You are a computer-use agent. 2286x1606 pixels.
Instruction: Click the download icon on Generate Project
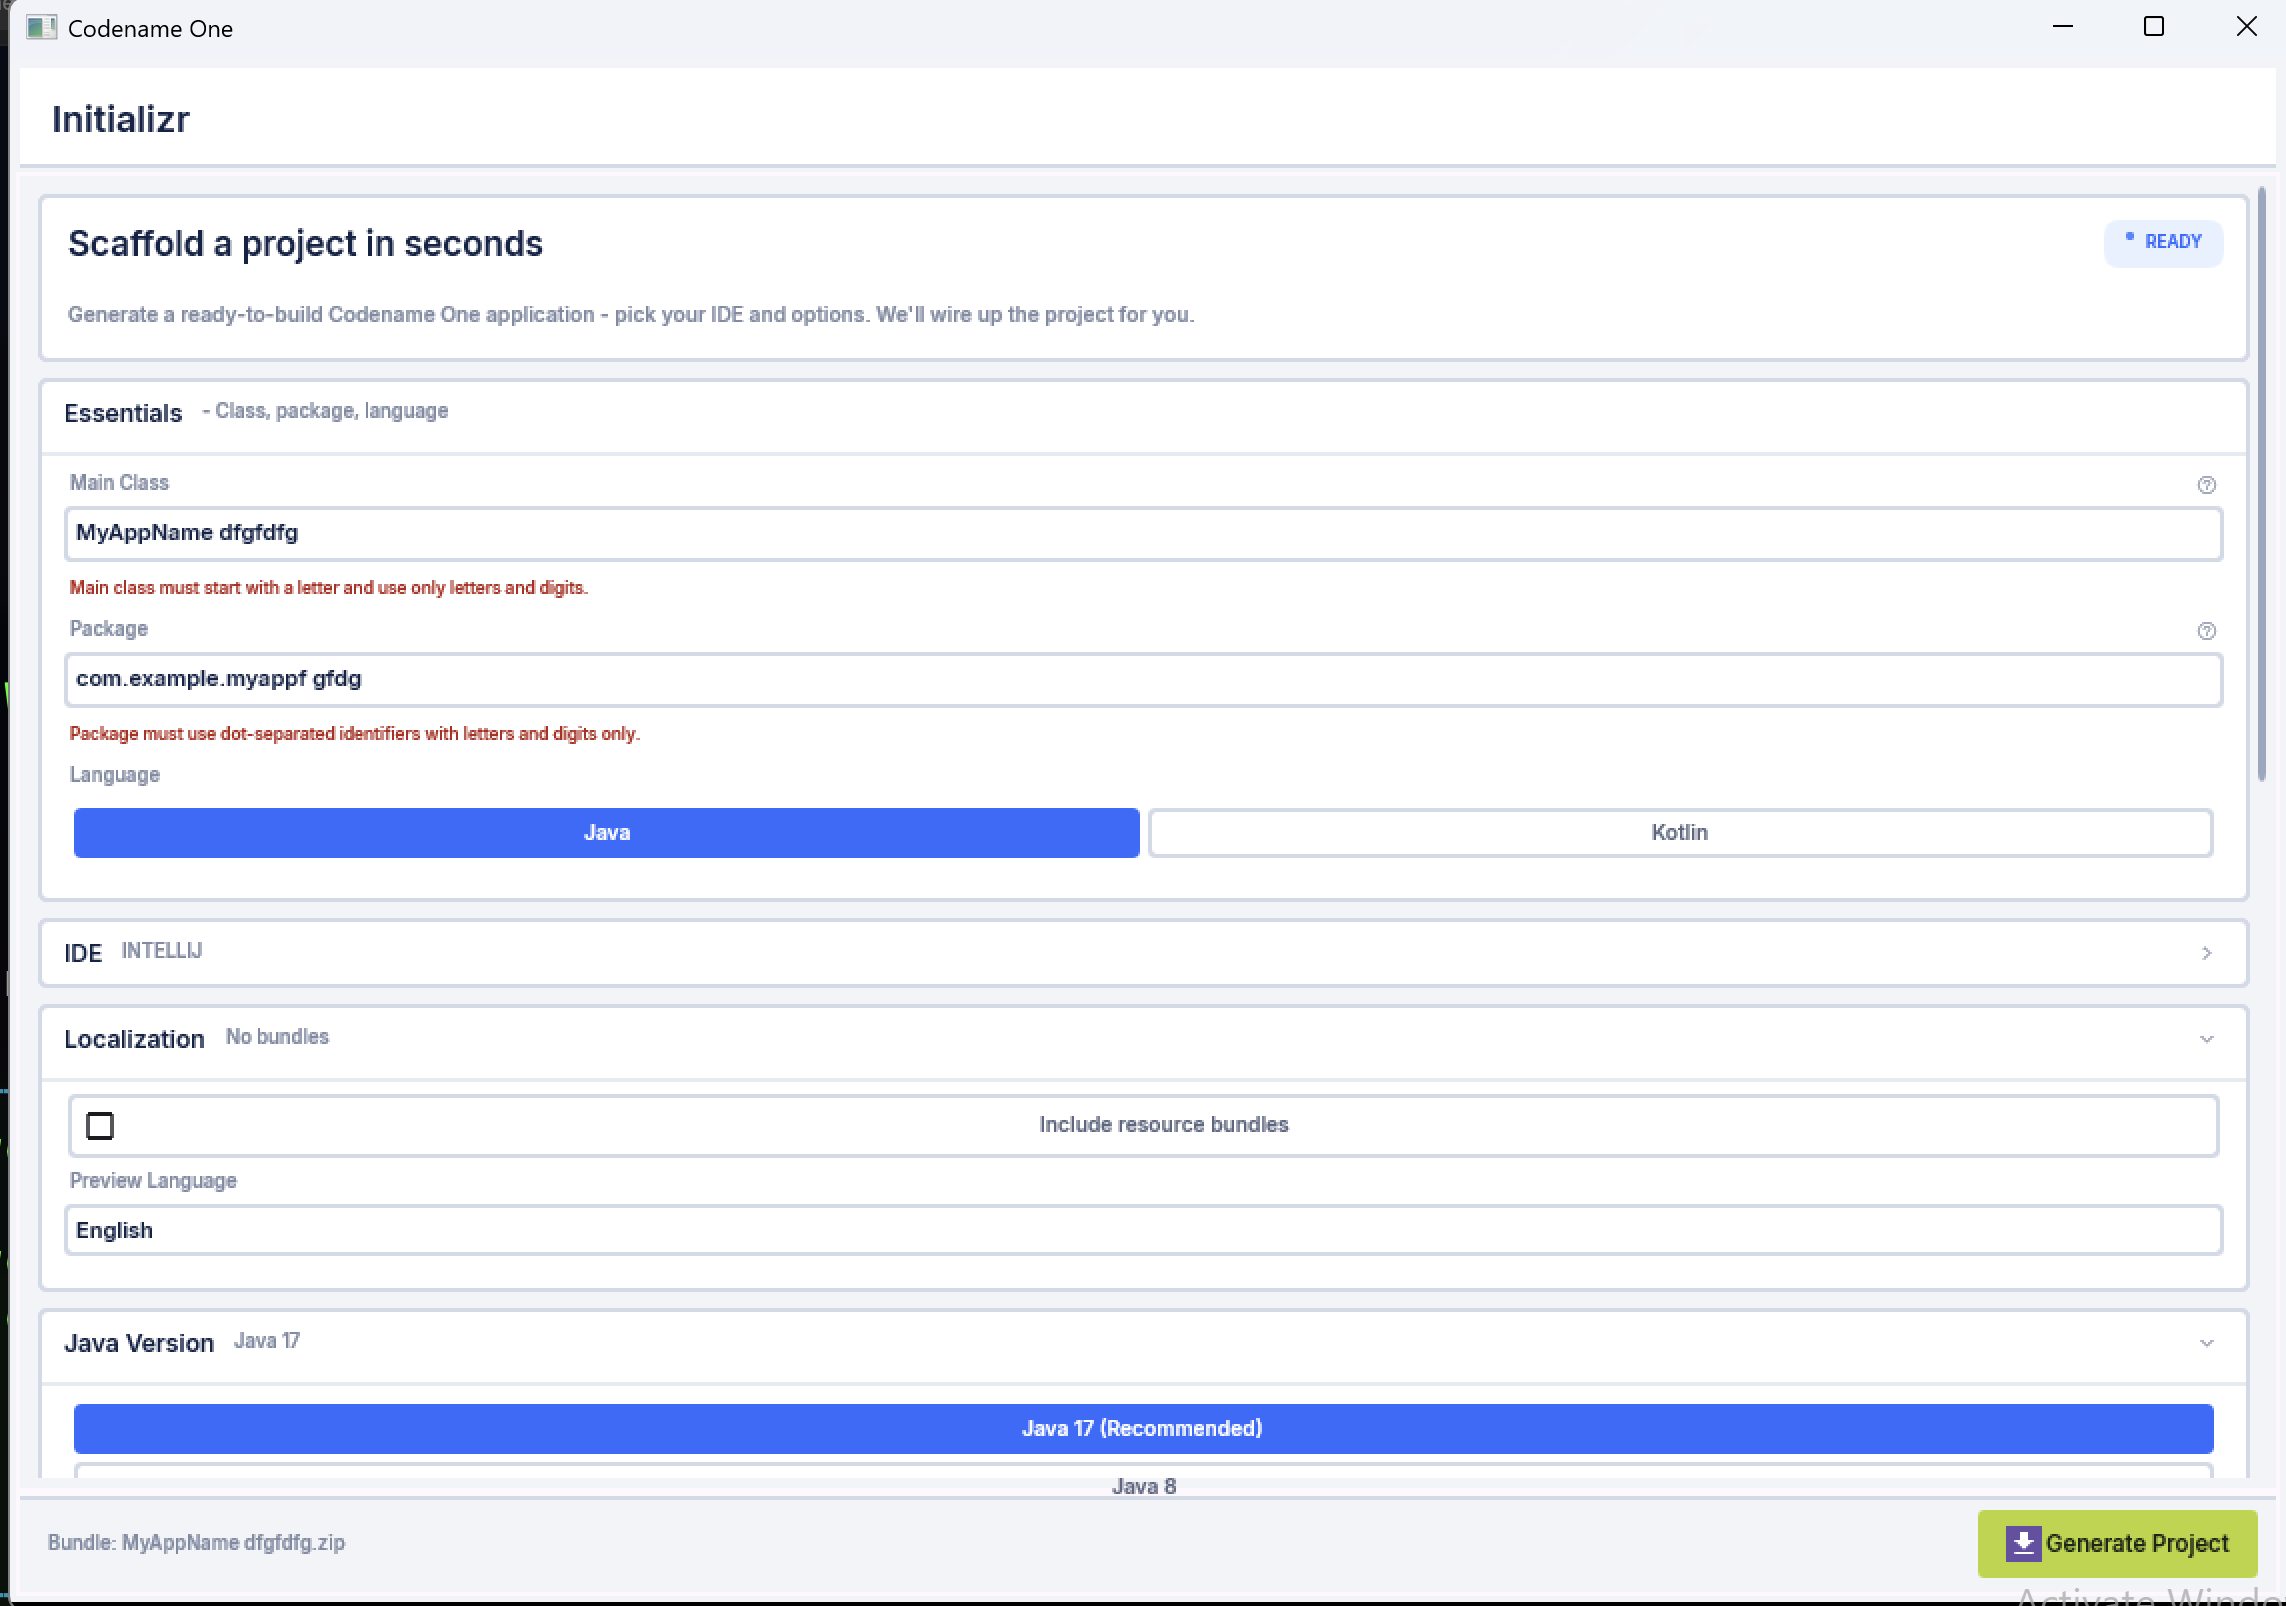click(2023, 1543)
